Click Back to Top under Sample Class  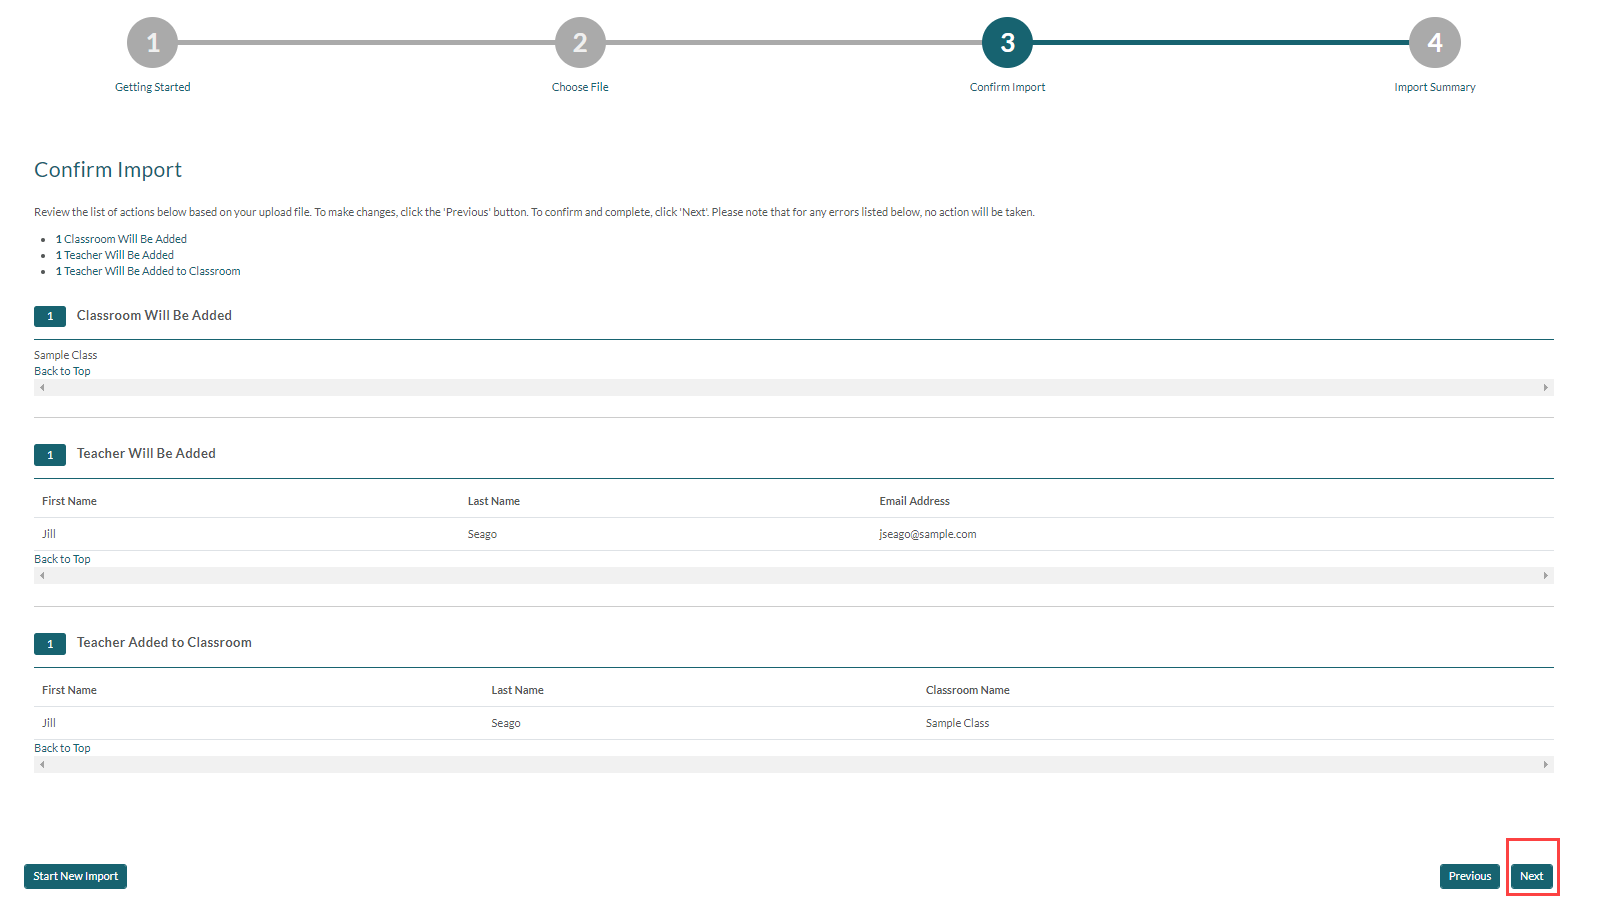[62, 371]
